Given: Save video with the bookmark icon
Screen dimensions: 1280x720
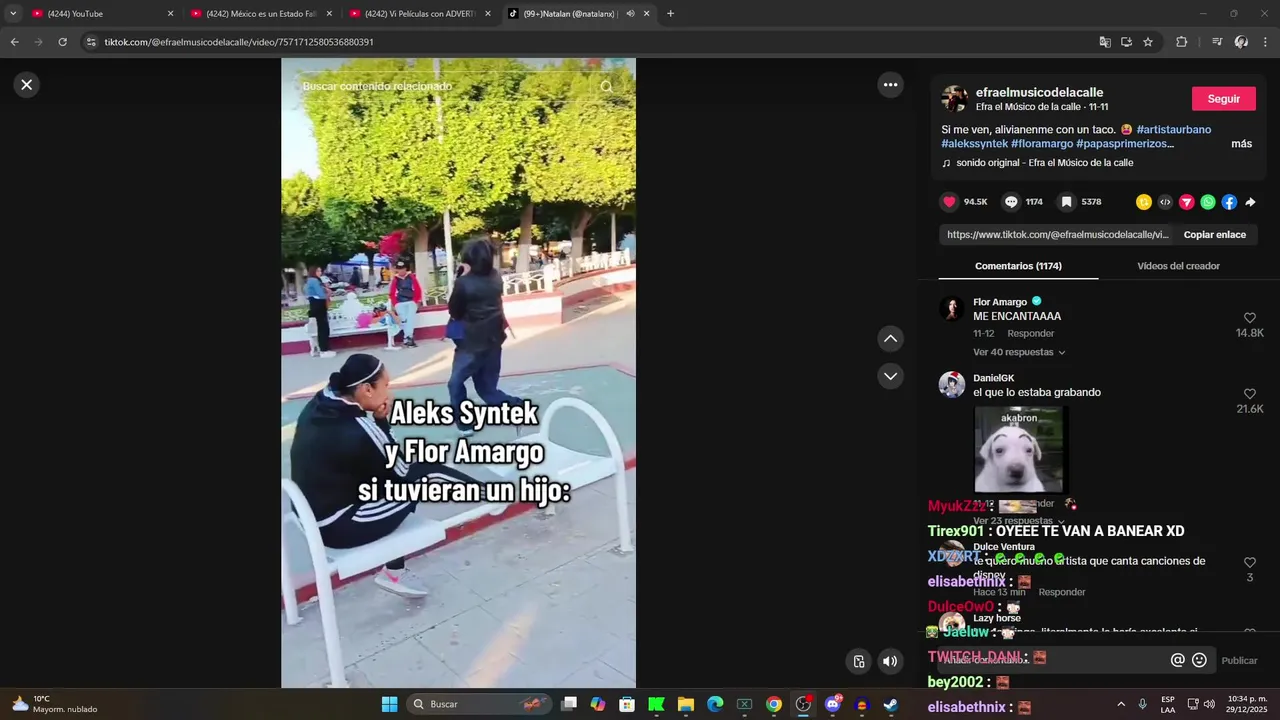Looking at the screenshot, I should coord(1067,202).
